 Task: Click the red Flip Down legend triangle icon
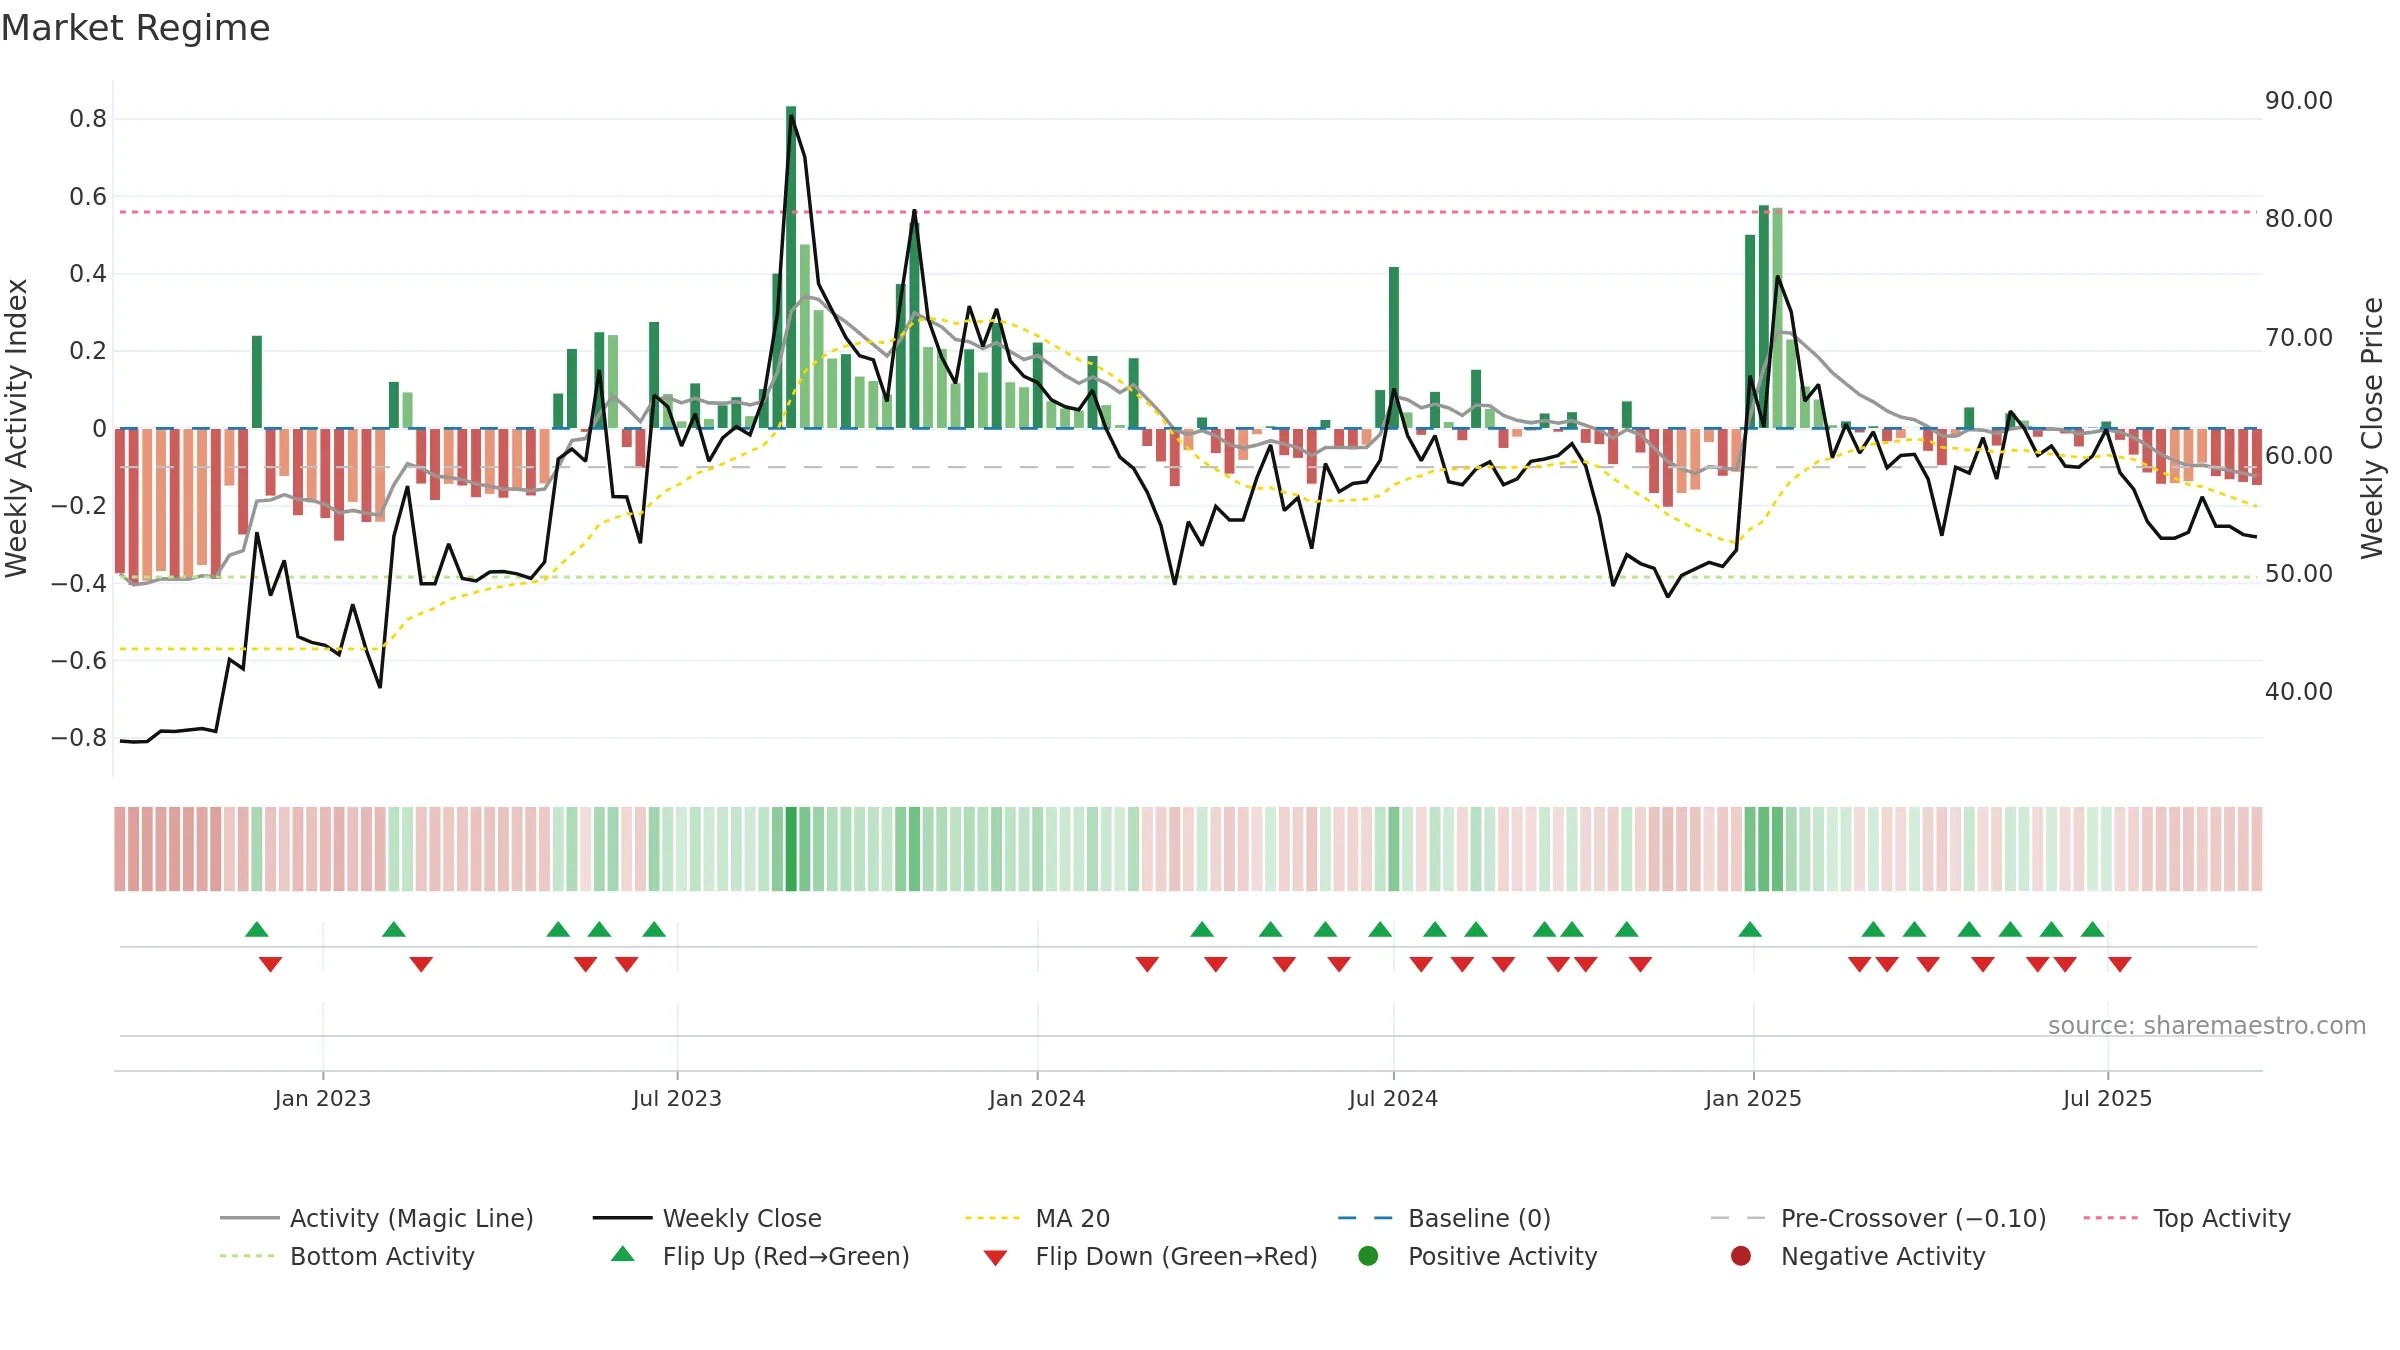(x=995, y=1257)
